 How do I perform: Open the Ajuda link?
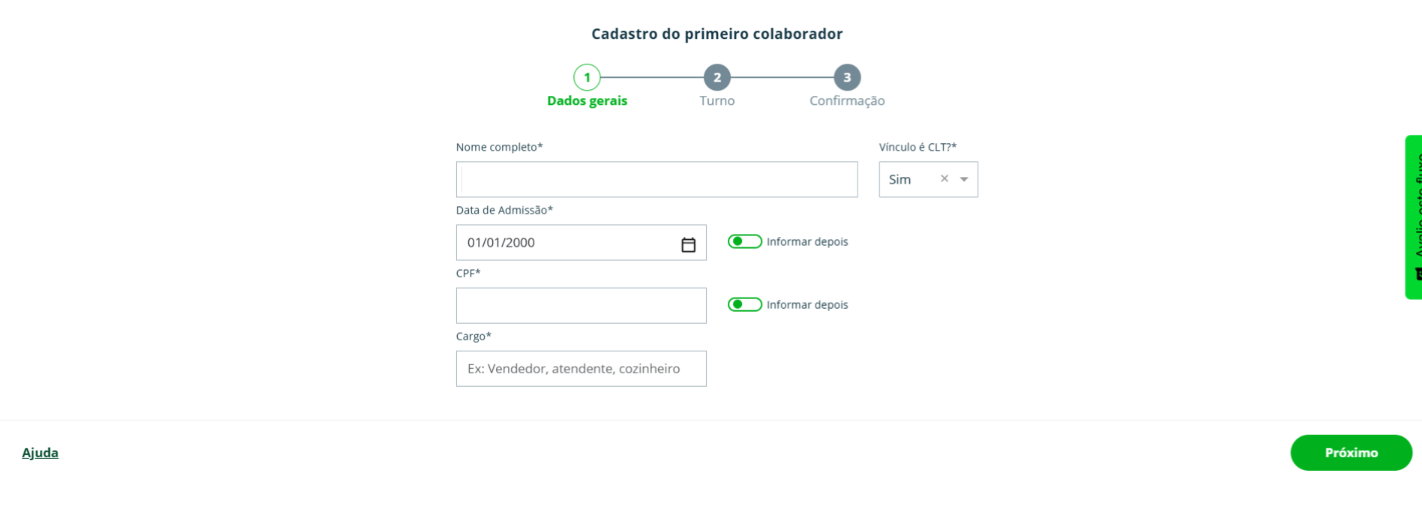(40, 453)
